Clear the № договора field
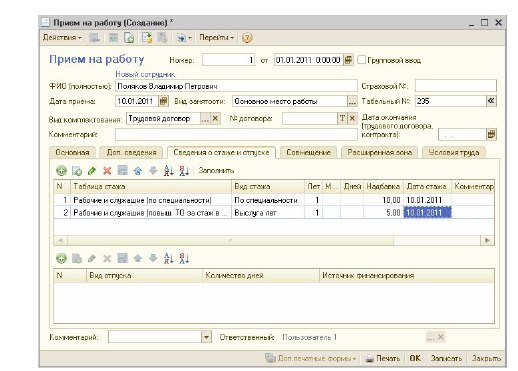518x371 pixels. pos(352,118)
